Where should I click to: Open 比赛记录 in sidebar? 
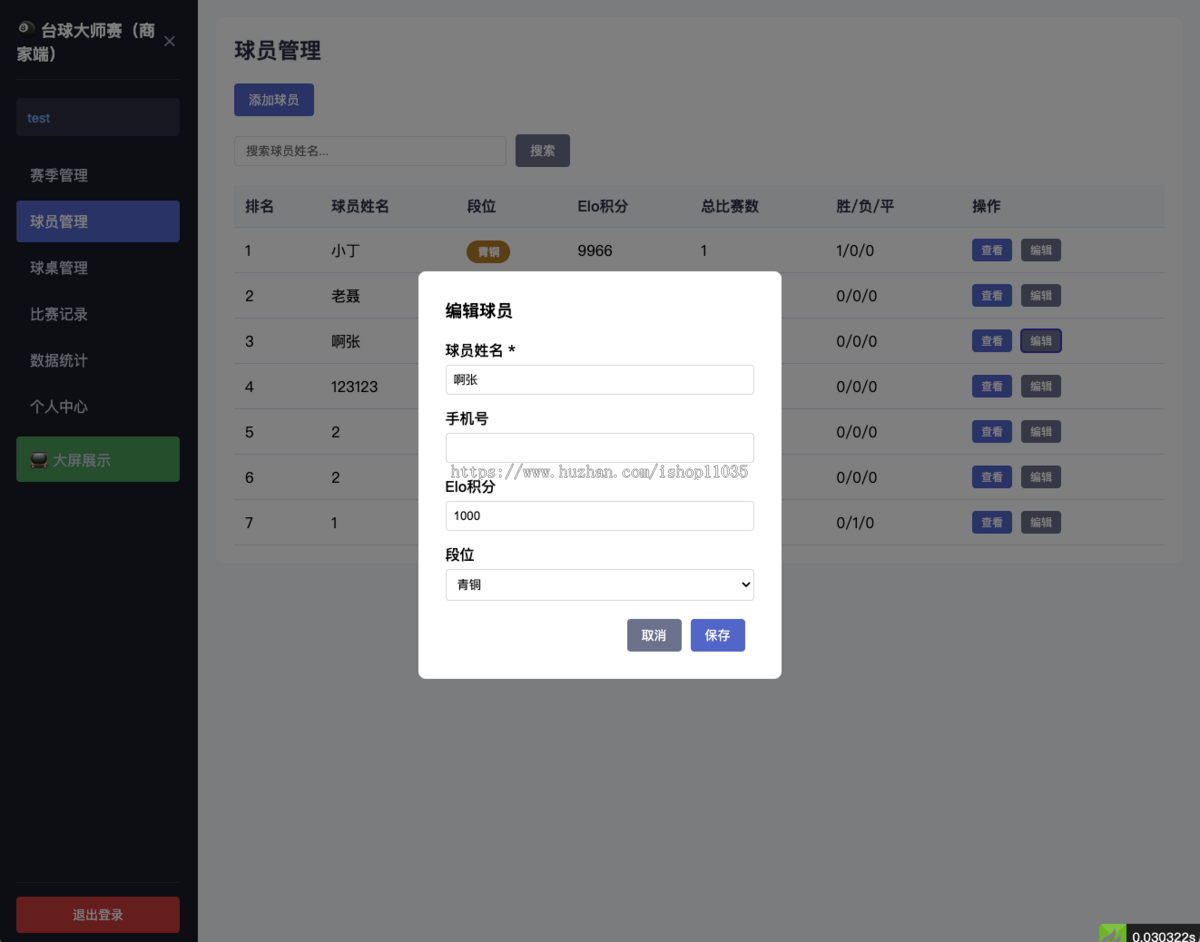[x=98, y=314]
